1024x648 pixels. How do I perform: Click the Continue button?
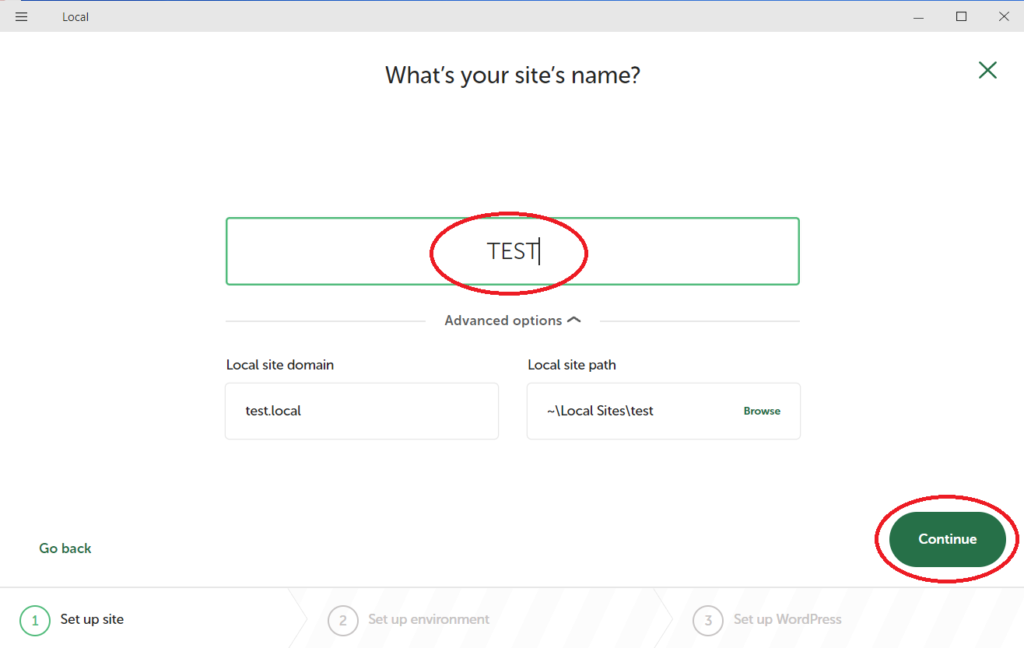[947, 539]
